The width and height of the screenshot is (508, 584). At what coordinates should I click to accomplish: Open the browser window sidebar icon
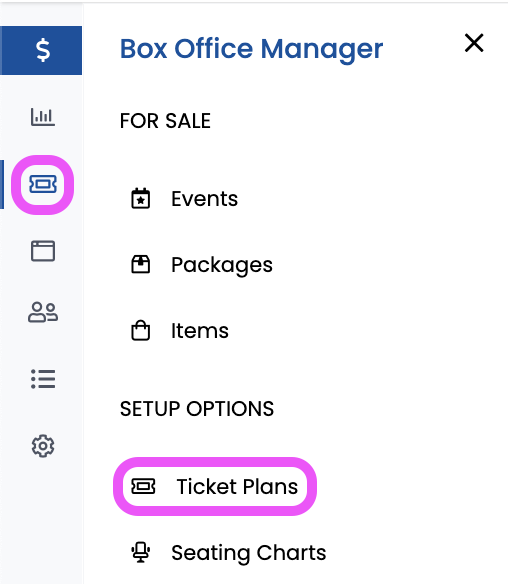[x=43, y=251]
